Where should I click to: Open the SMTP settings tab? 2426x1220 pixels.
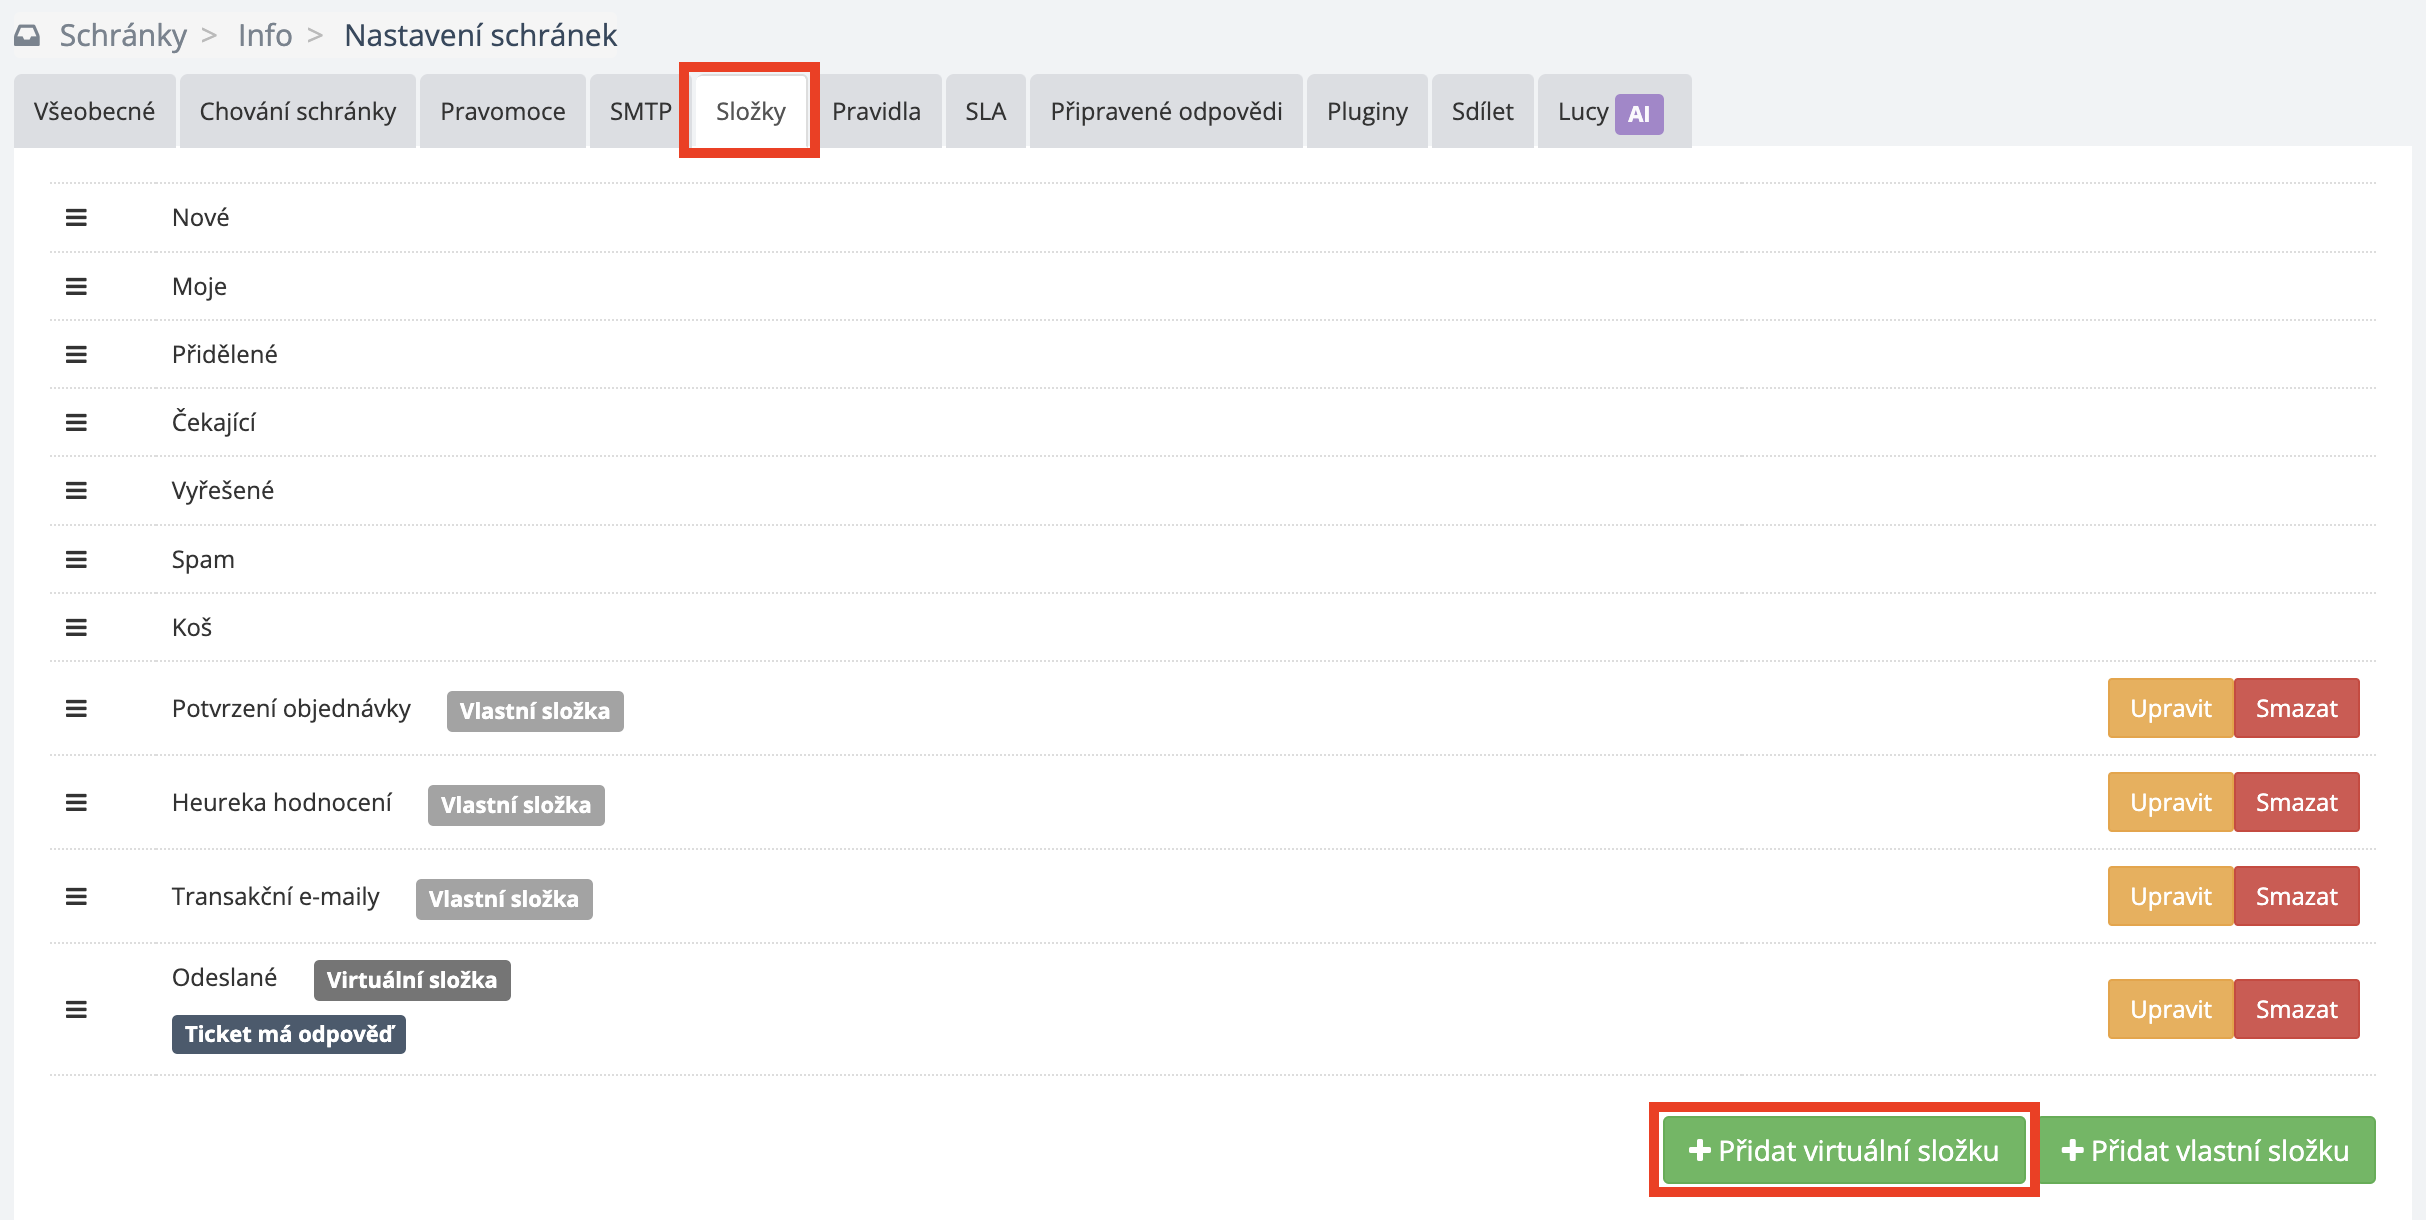pyautogui.click(x=640, y=112)
